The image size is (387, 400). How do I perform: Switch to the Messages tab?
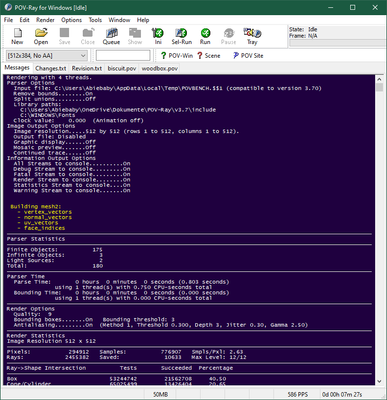click(x=17, y=68)
